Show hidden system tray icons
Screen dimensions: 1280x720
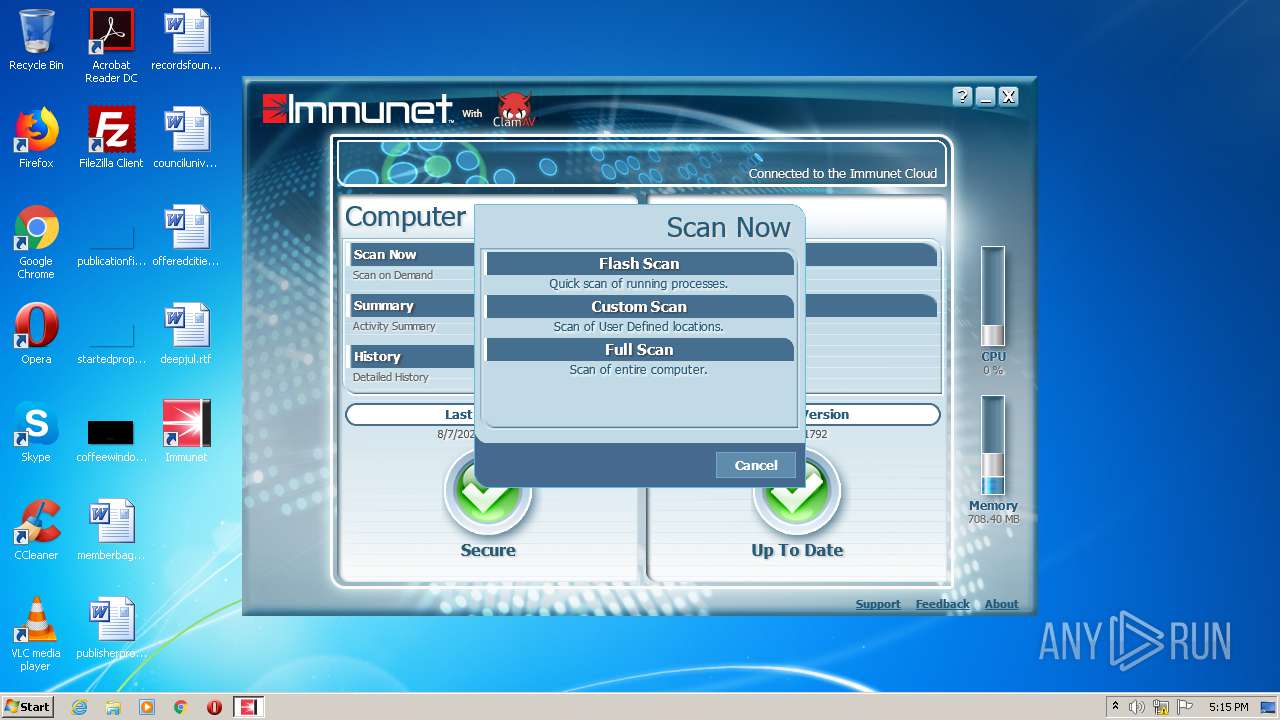pos(1115,706)
